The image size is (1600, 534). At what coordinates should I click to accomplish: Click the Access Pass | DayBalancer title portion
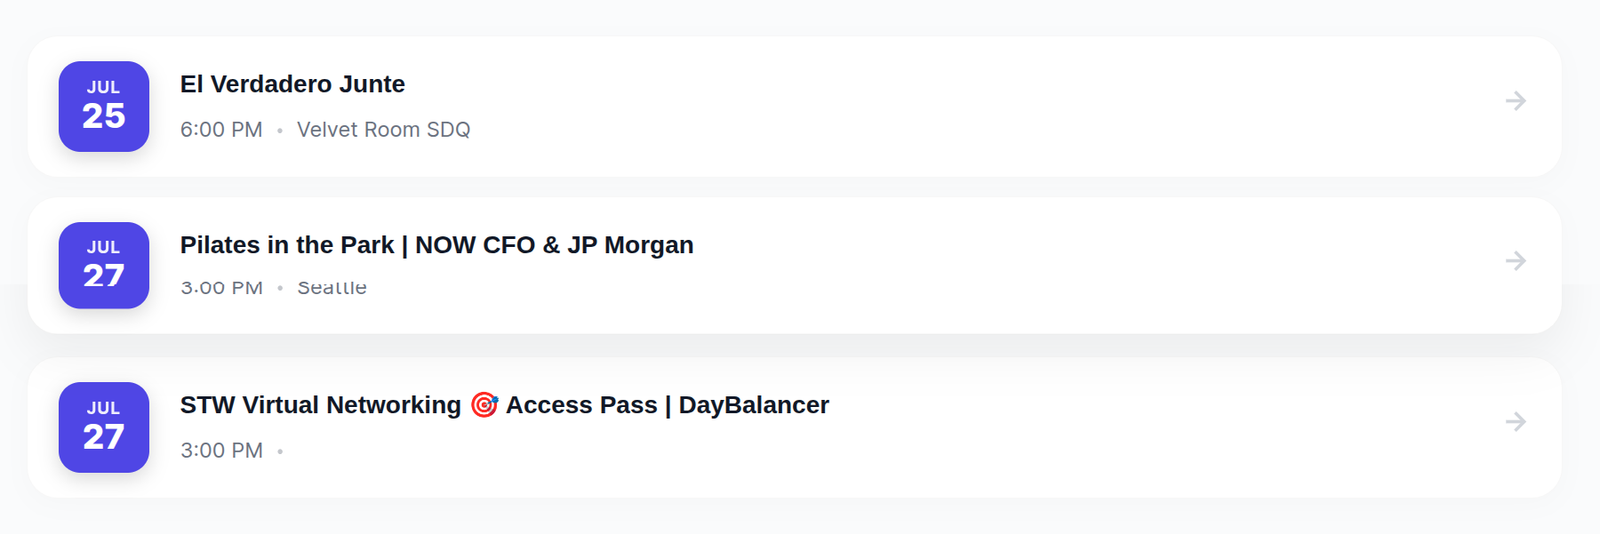coord(668,405)
